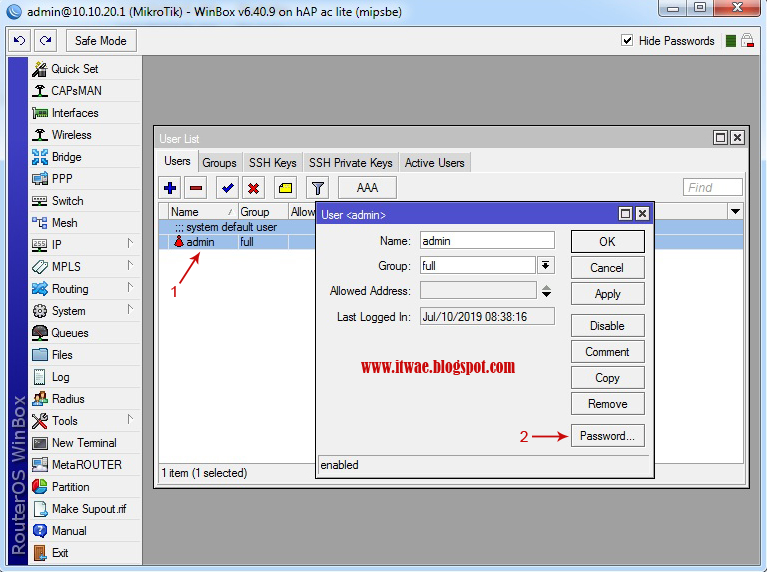Remove user with the red minus icon
767x572 pixels.
point(196,188)
